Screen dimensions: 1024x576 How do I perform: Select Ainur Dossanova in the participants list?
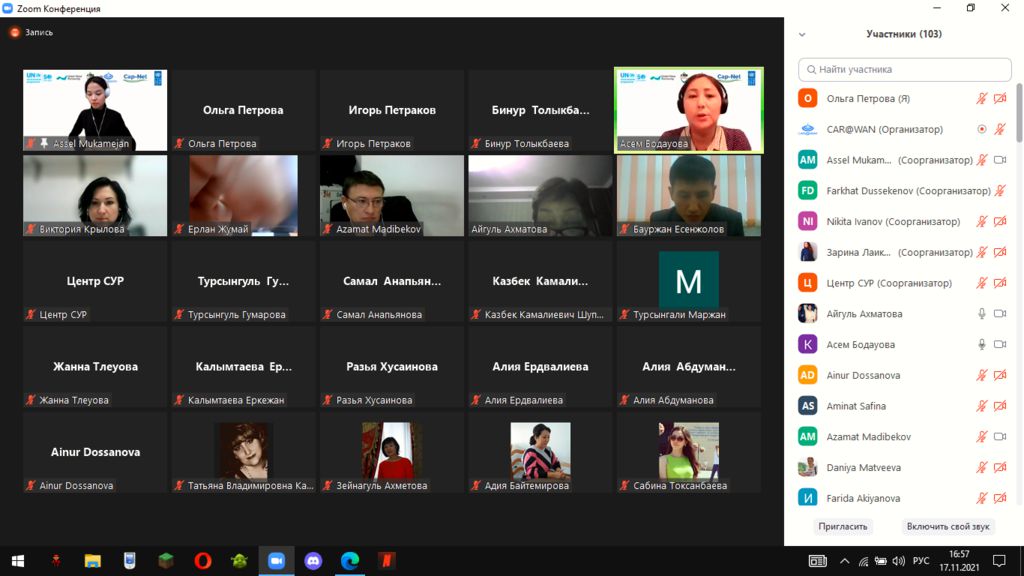[x=862, y=376]
